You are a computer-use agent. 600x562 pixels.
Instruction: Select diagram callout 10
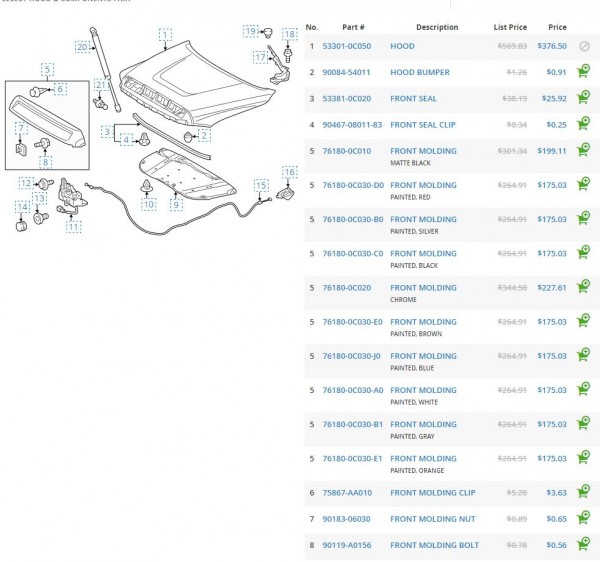click(148, 204)
